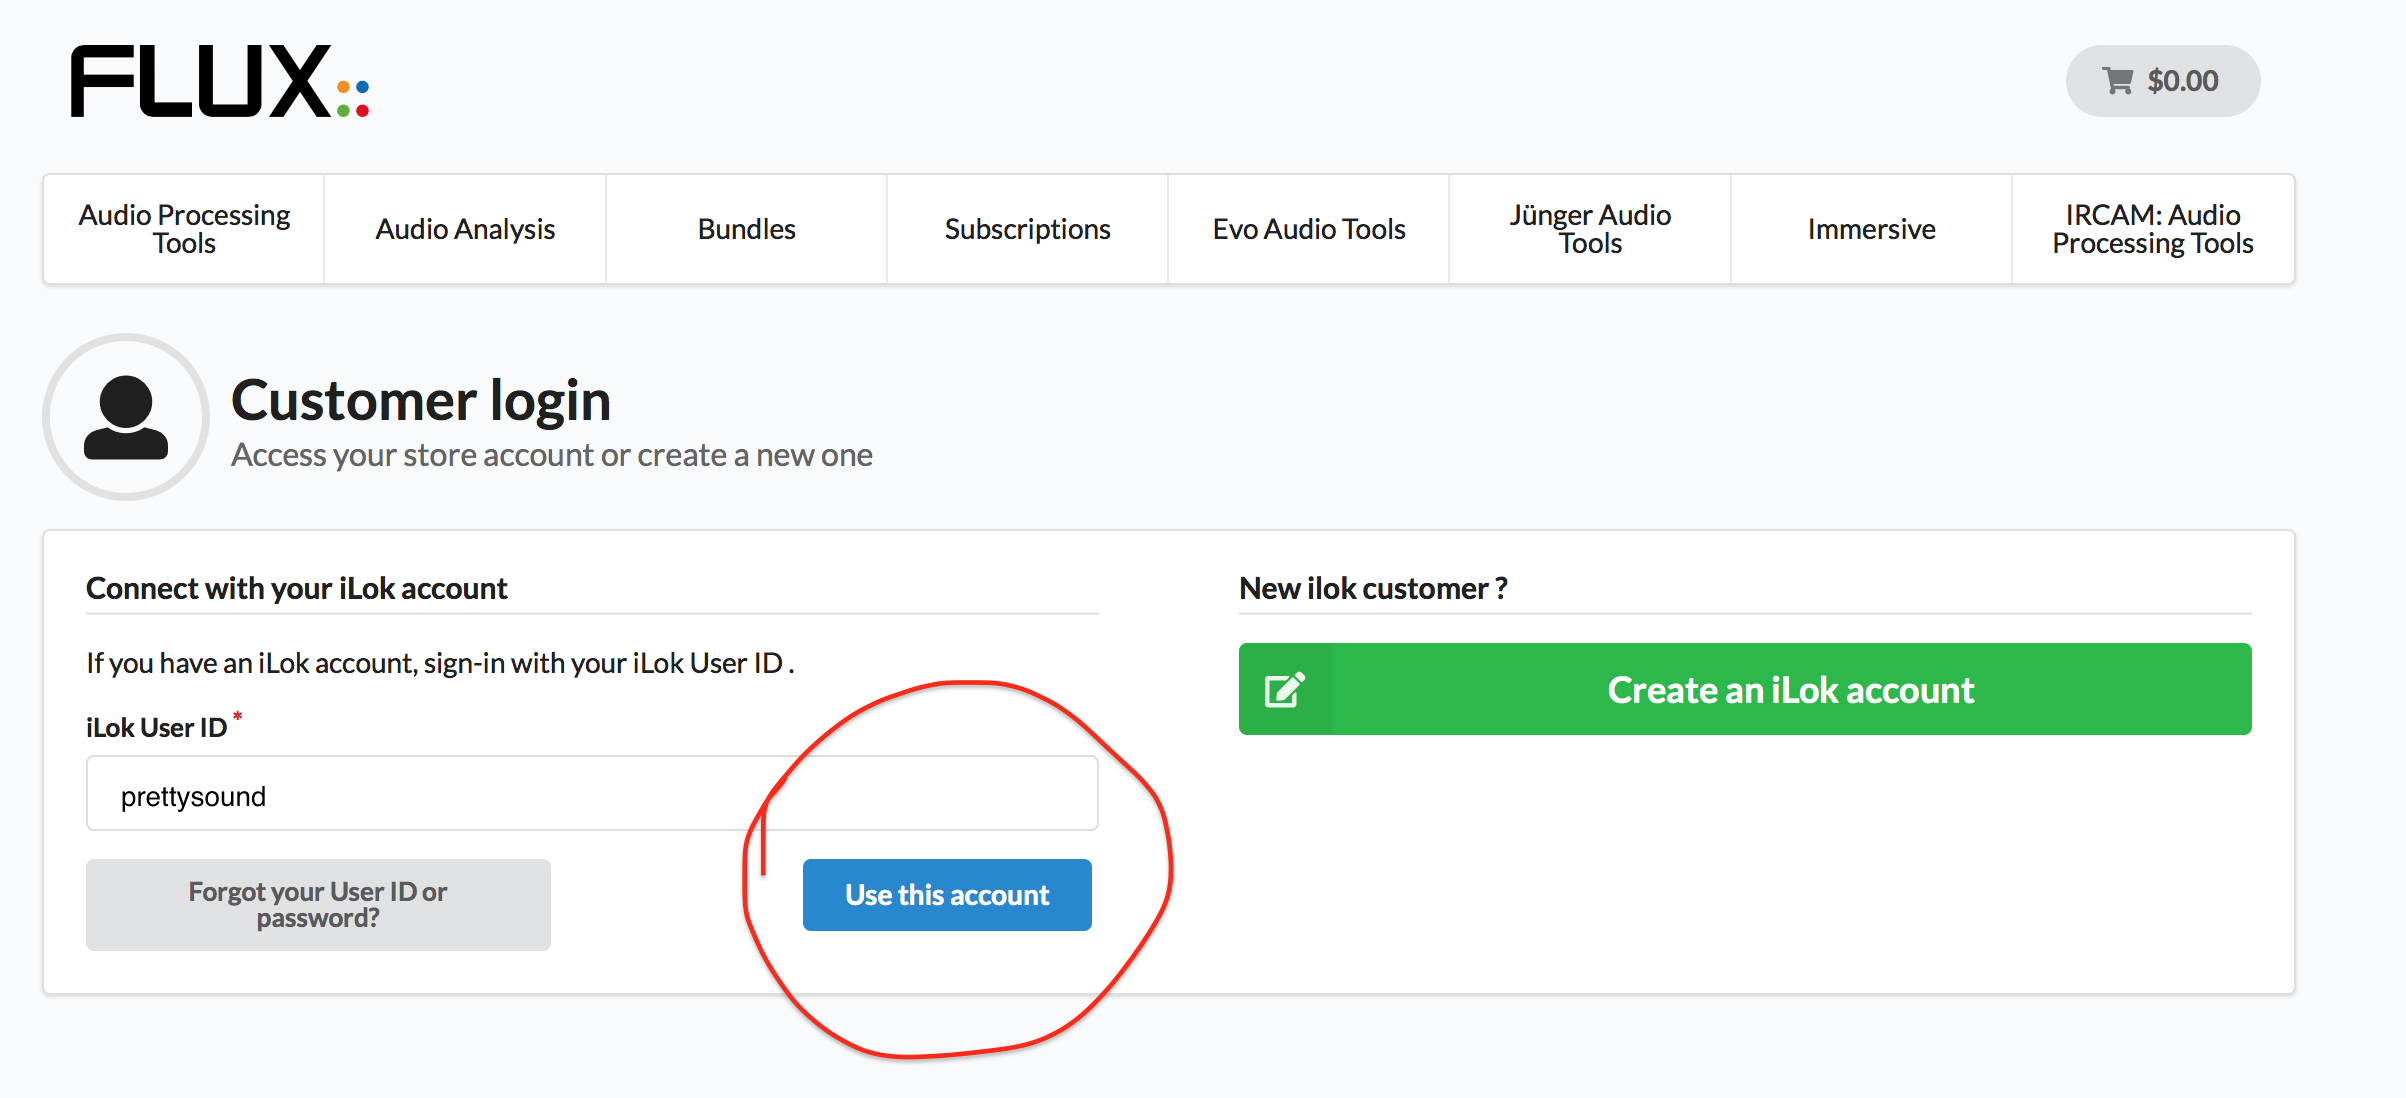This screenshot has width=2406, height=1098.
Task: Focus the iLok User ID field
Action: pos(592,793)
